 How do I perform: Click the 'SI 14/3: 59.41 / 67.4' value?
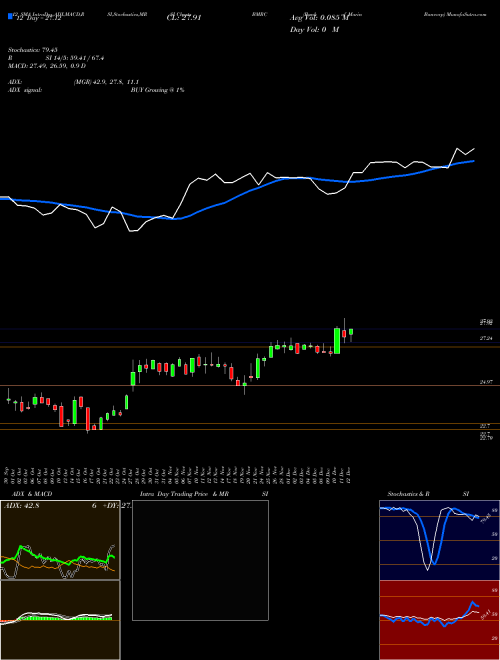tap(75, 58)
